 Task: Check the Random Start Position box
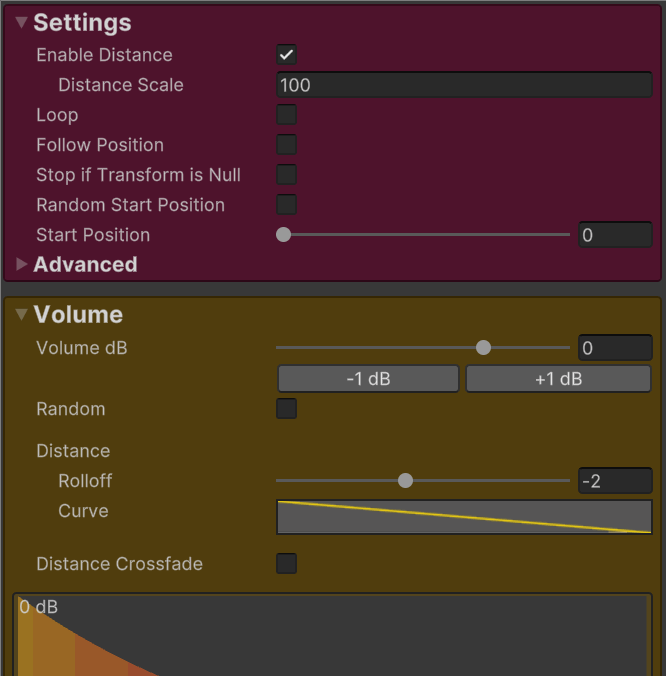(287, 205)
